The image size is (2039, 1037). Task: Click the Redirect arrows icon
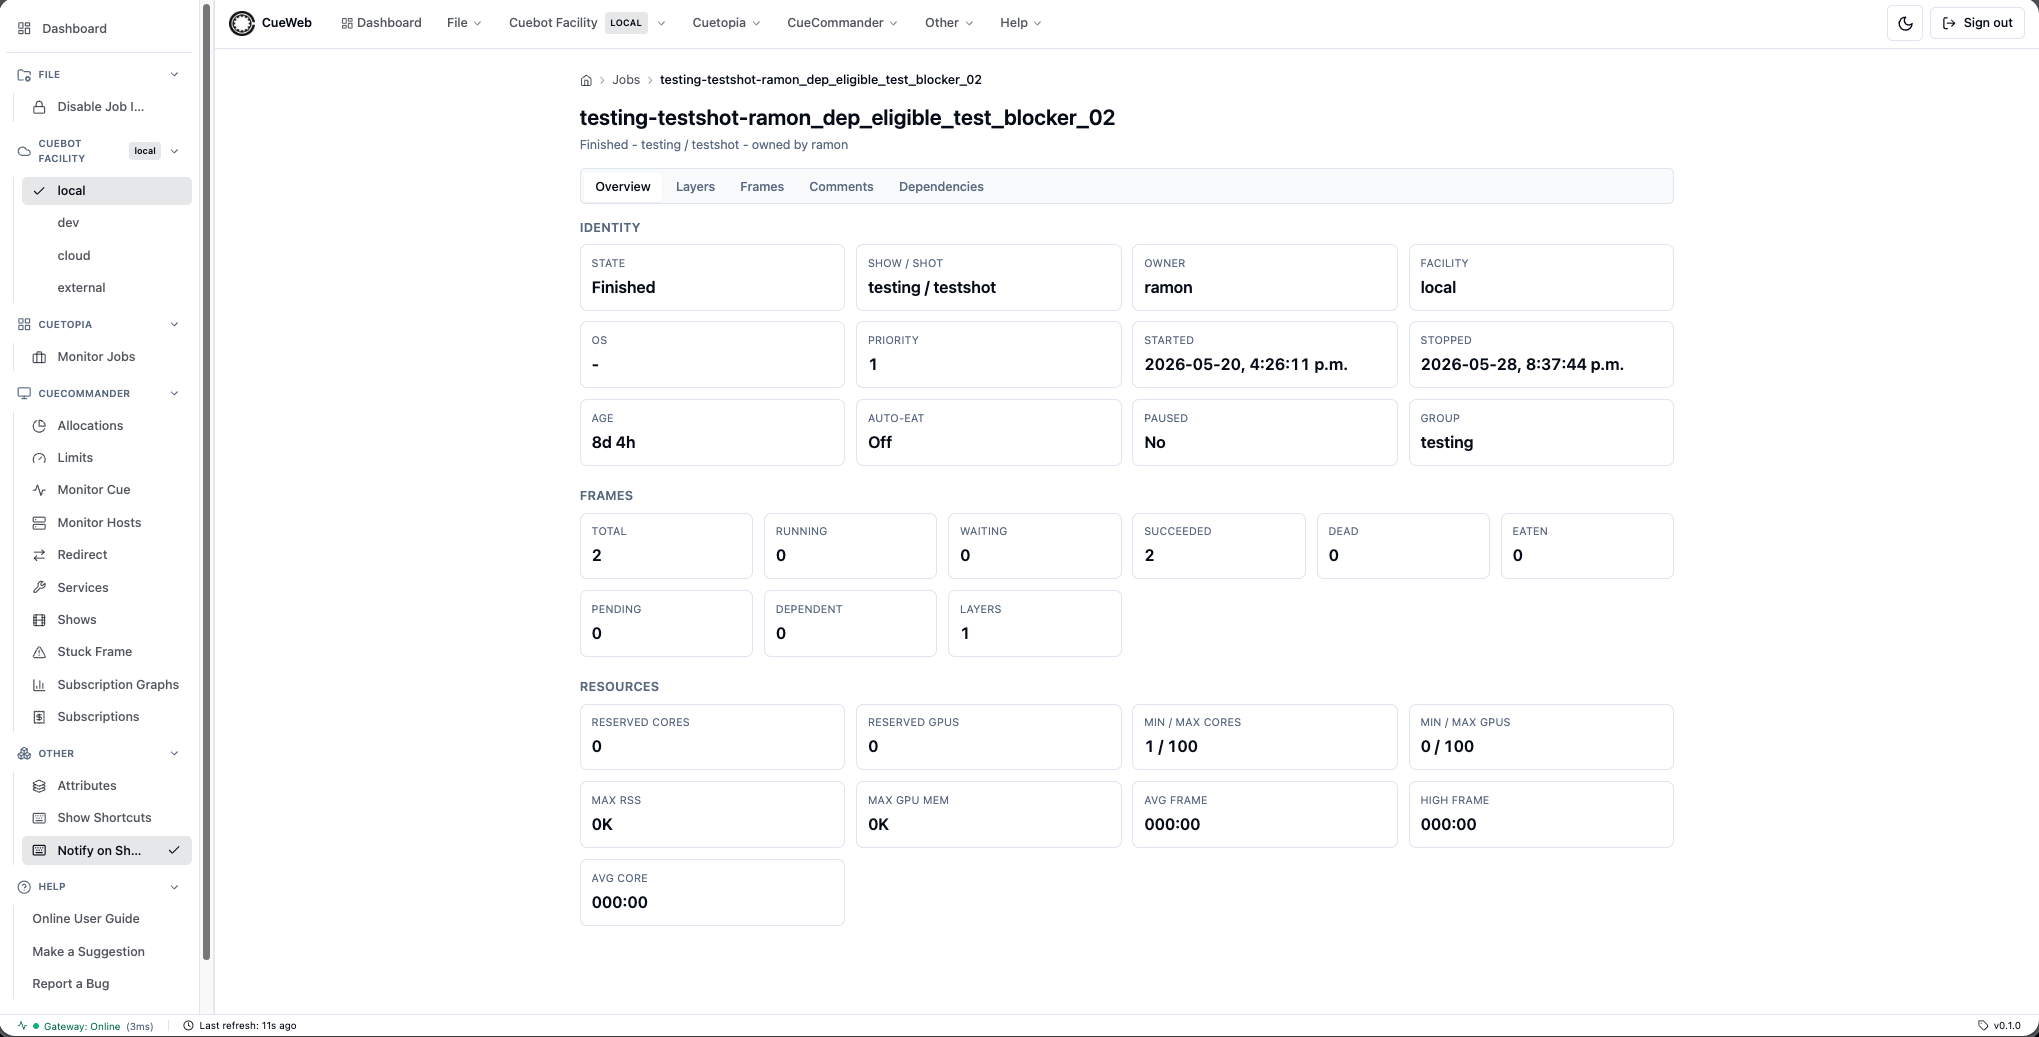pyautogui.click(x=39, y=555)
